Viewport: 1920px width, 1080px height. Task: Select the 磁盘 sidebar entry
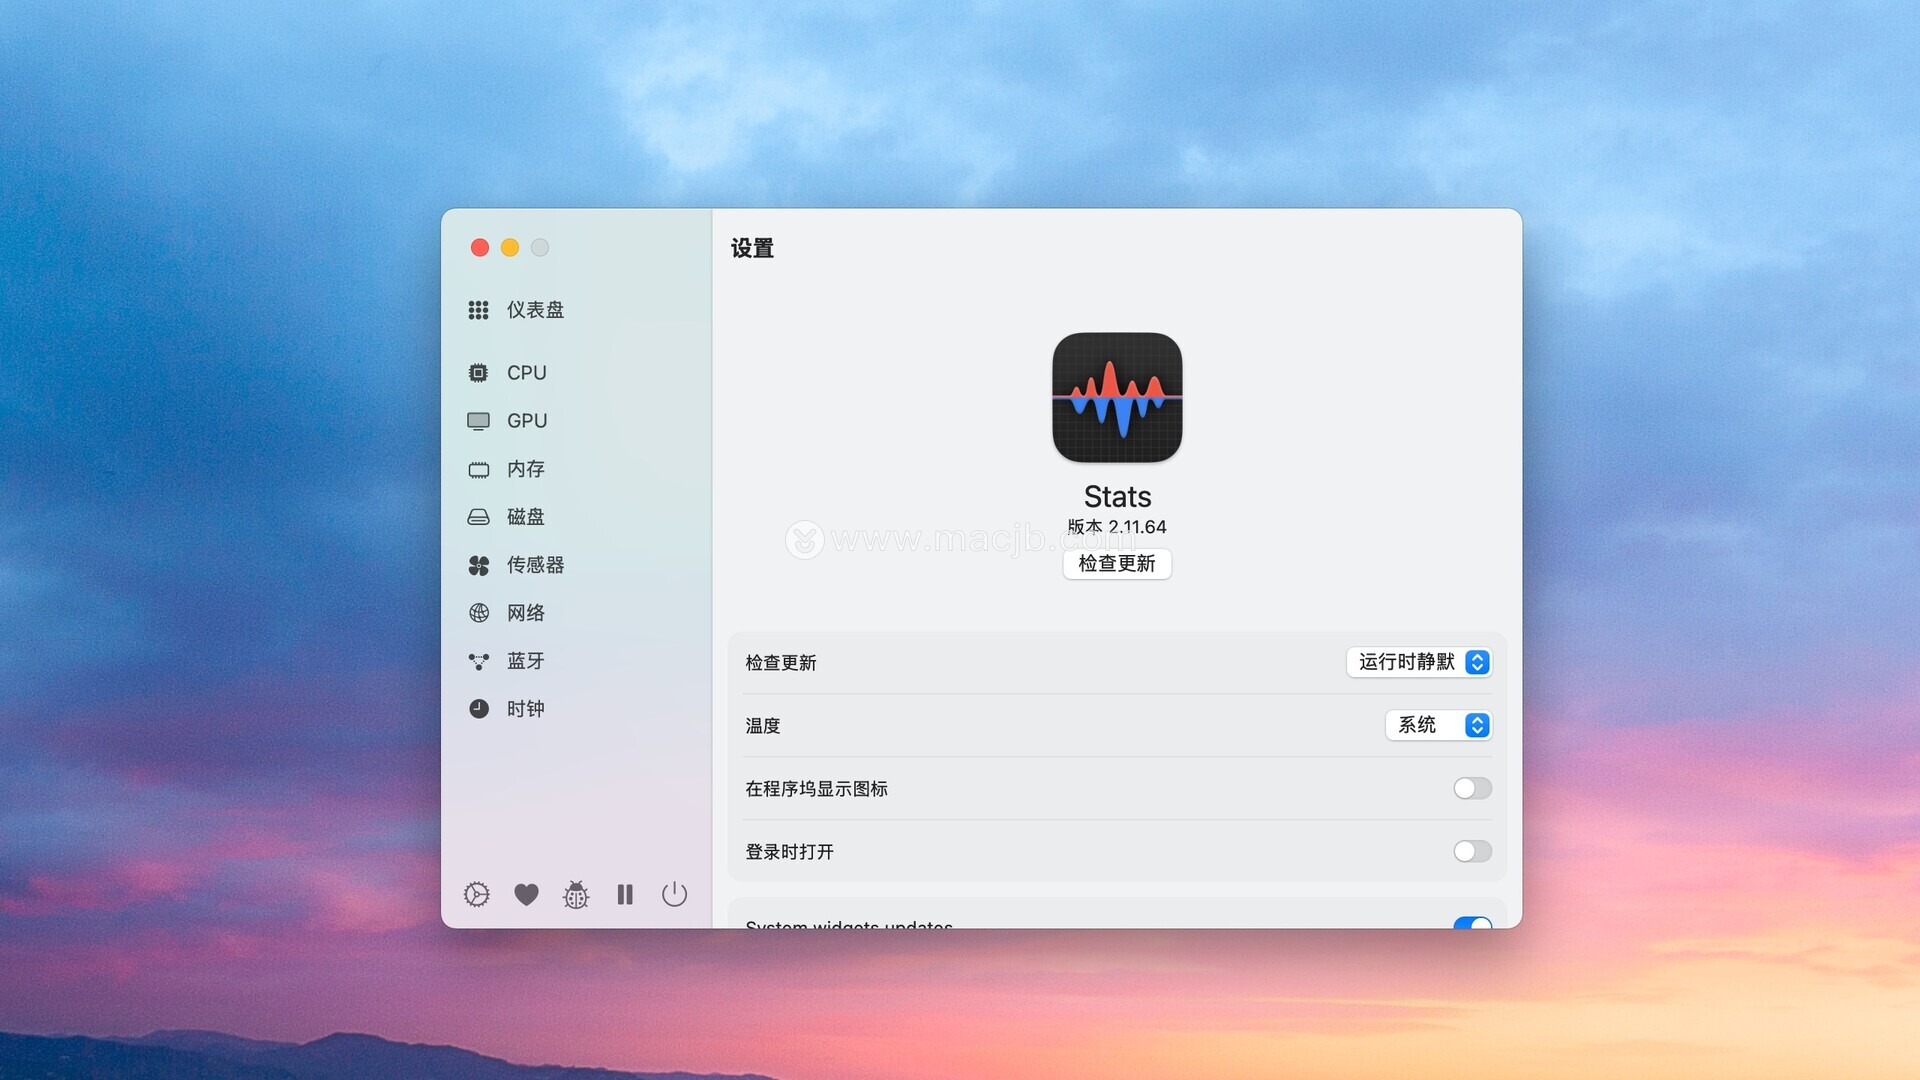tap(525, 517)
